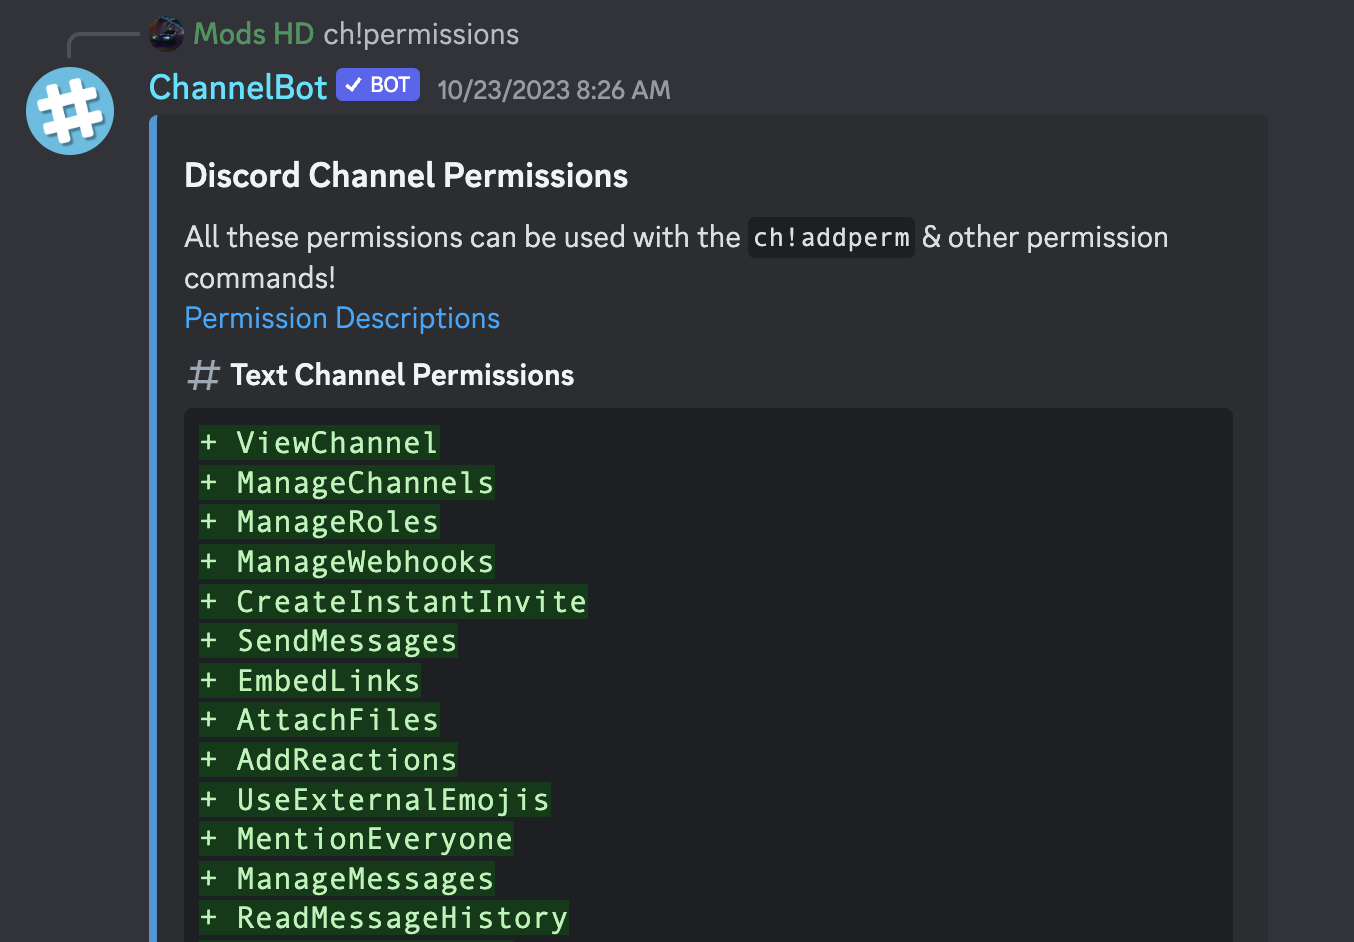1354x942 pixels.
Task: Click the ManageWebhooks permission line
Action: [347, 562]
